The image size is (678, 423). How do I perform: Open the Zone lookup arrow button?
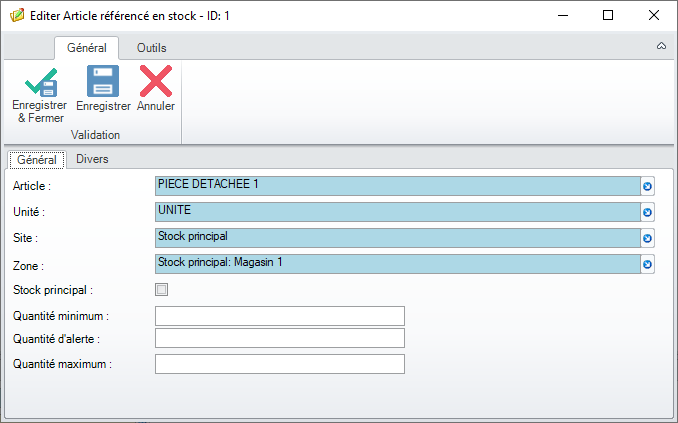(647, 264)
